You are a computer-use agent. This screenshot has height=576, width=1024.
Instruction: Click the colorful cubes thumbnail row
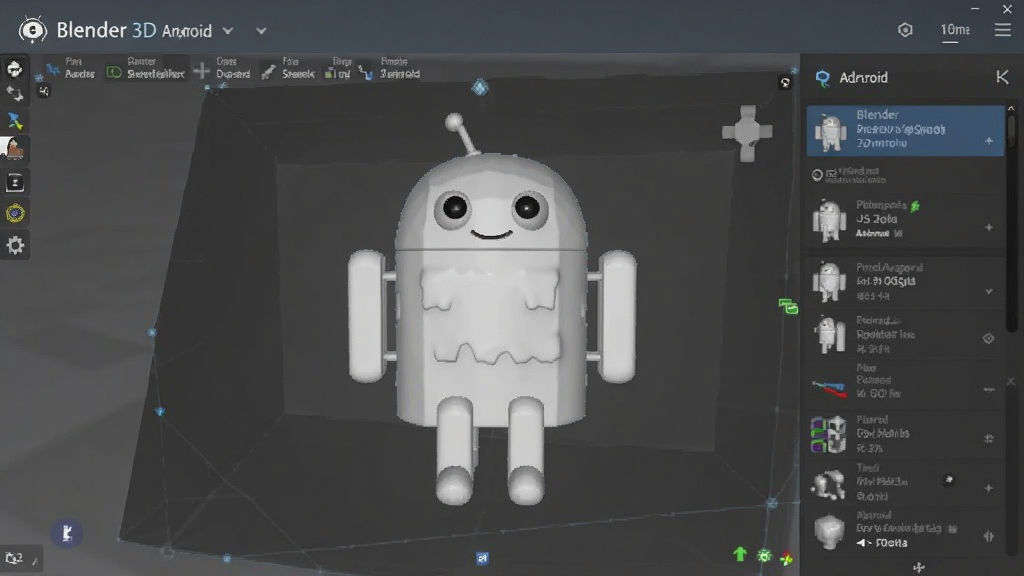click(x=905, y=434)
